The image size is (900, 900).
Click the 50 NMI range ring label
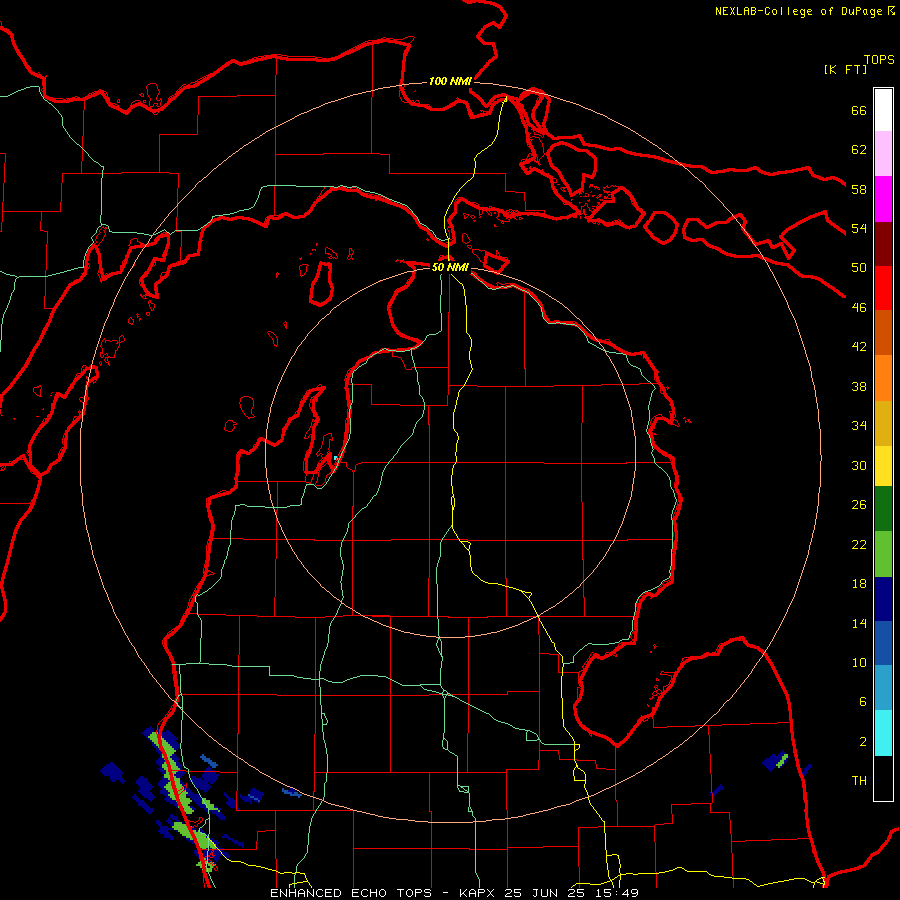tap(450, 267)
